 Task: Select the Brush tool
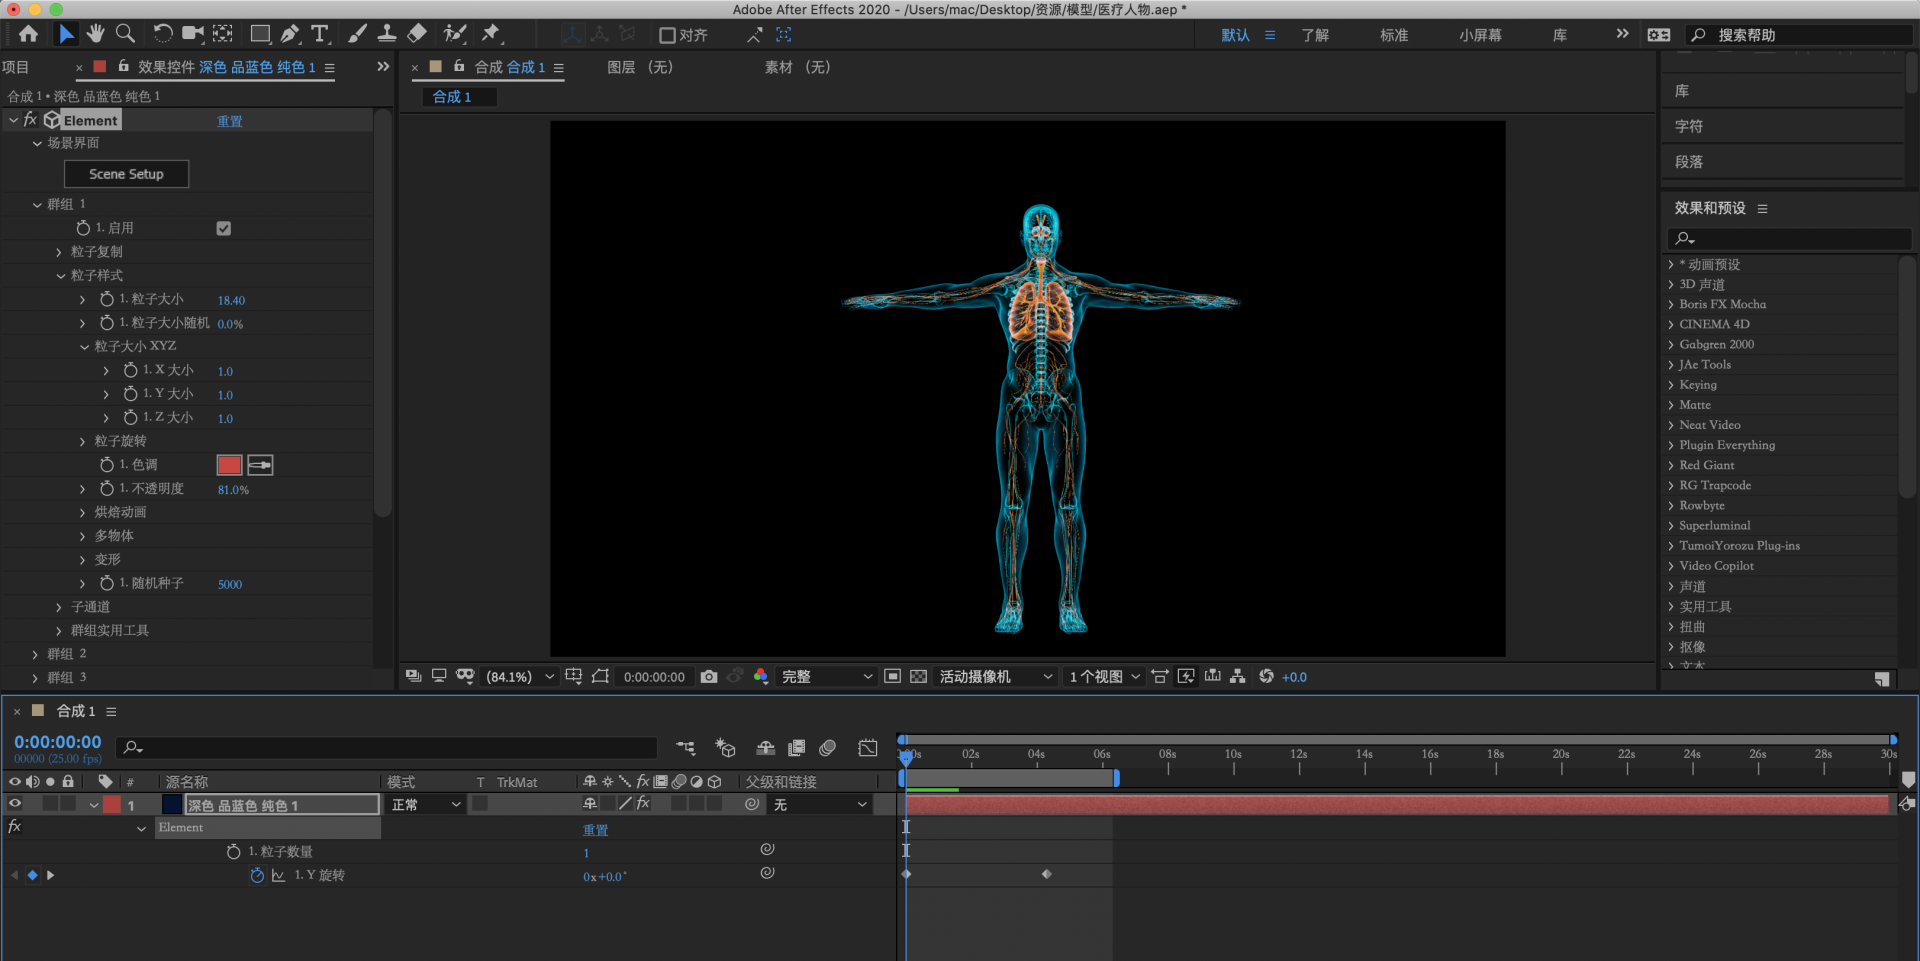[357, 34]
